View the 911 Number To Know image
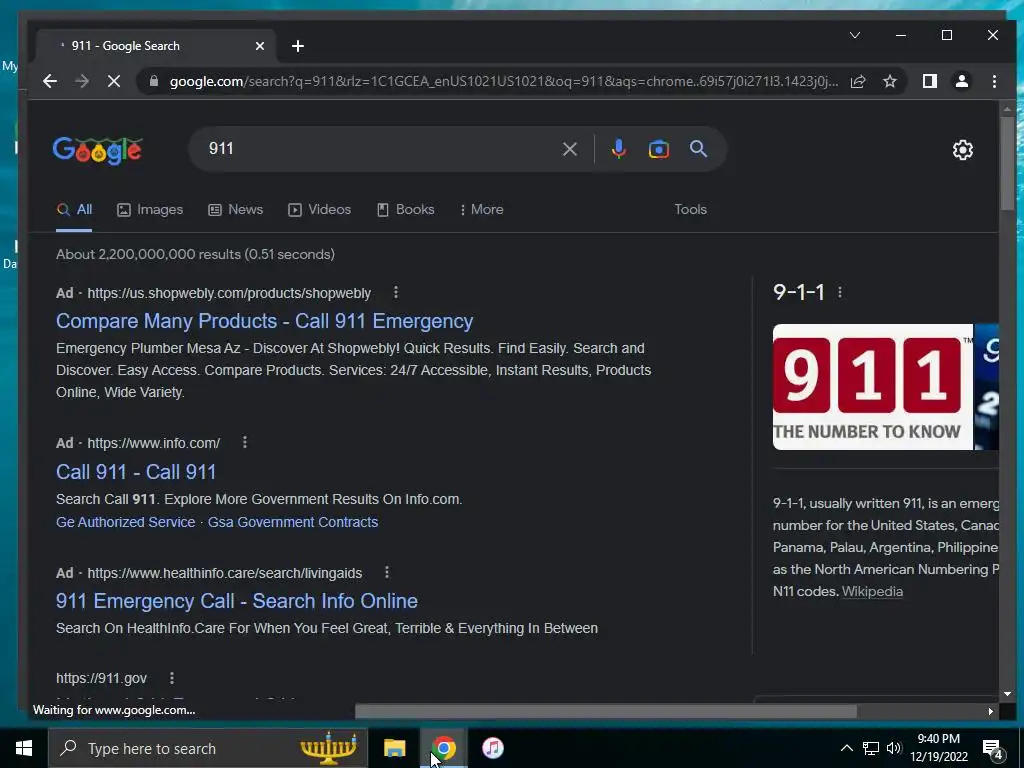The height and width of the screenshot is (768, 1024). coord(872,387)
